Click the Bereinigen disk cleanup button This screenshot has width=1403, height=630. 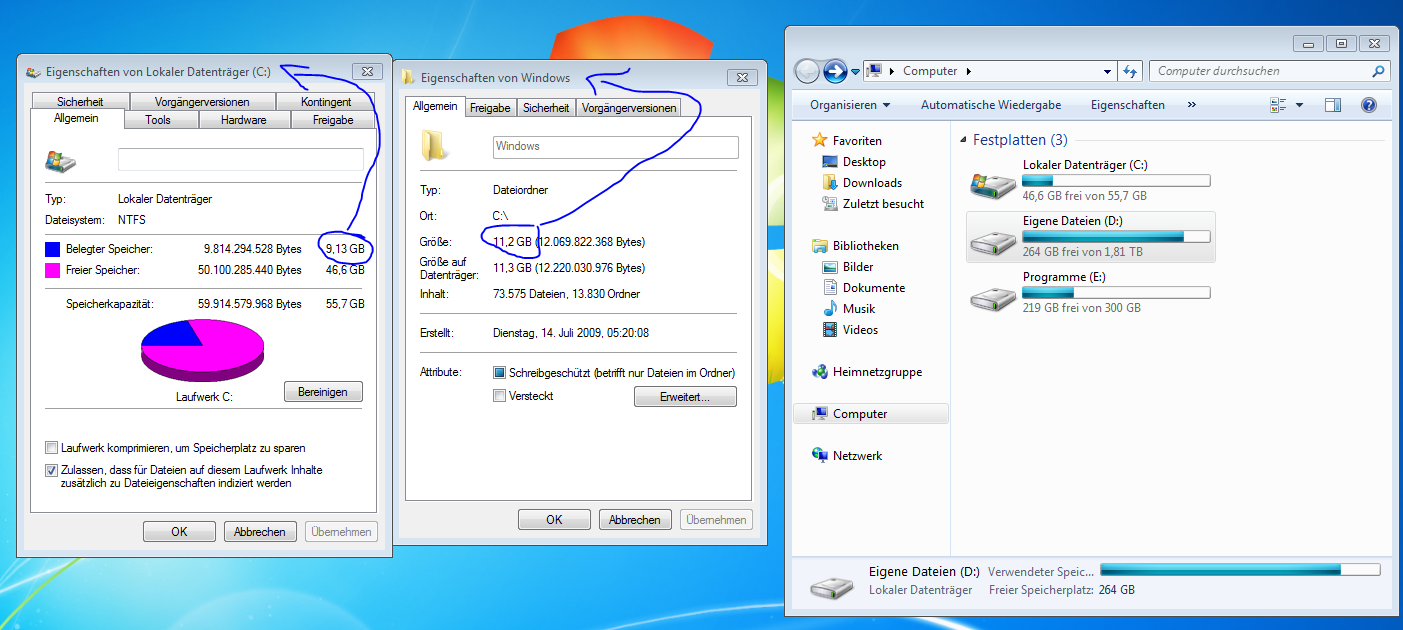(x=323, y=392)
